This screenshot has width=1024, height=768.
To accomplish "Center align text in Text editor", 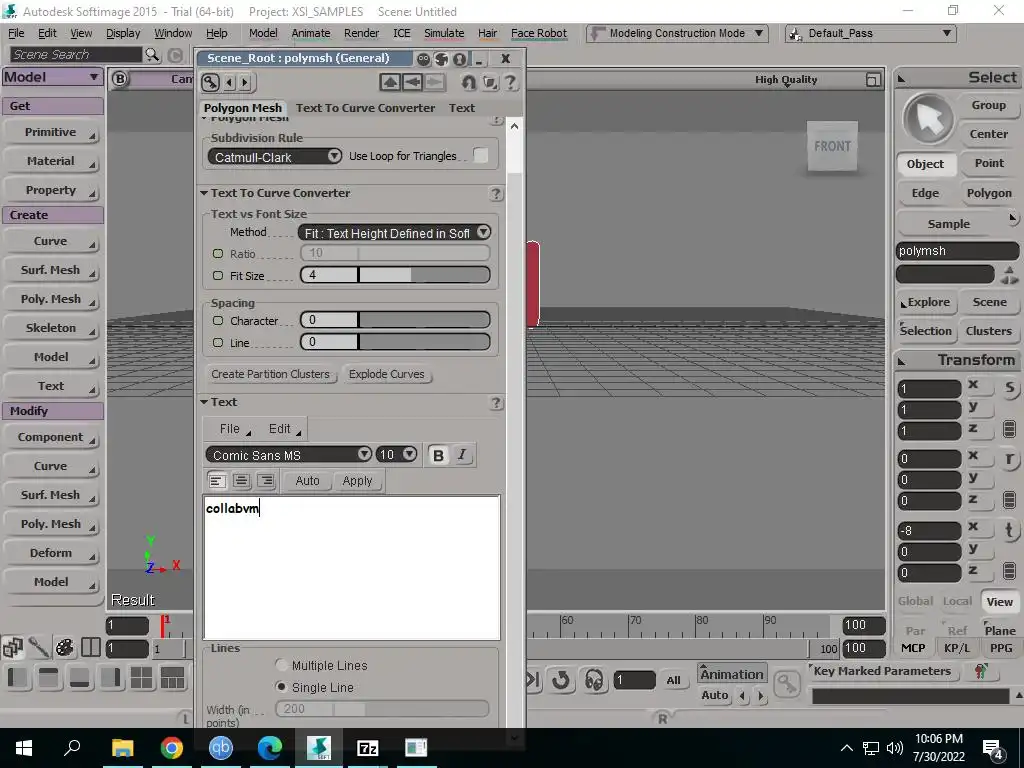I will pos(241,481).
